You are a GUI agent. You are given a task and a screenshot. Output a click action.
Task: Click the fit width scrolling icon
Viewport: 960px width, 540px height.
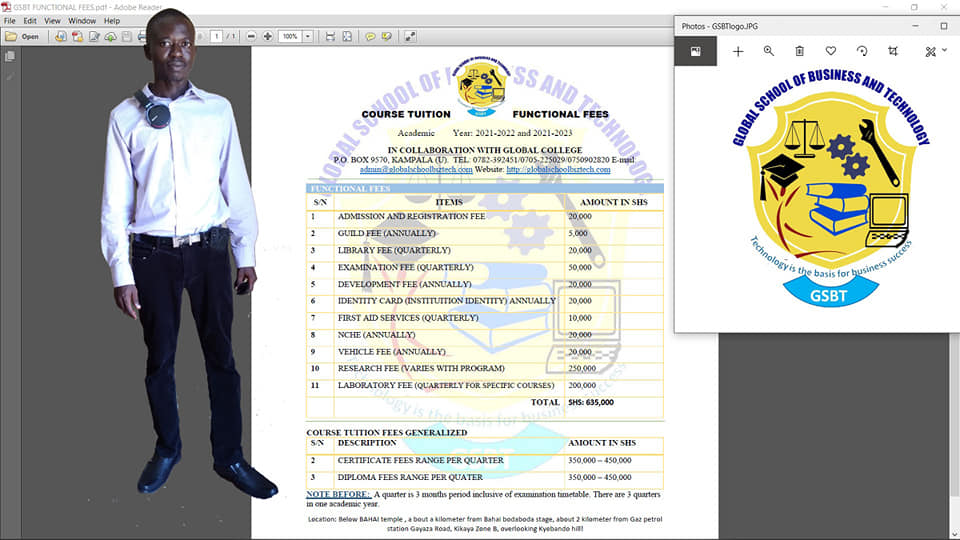(x=330, y=37)
